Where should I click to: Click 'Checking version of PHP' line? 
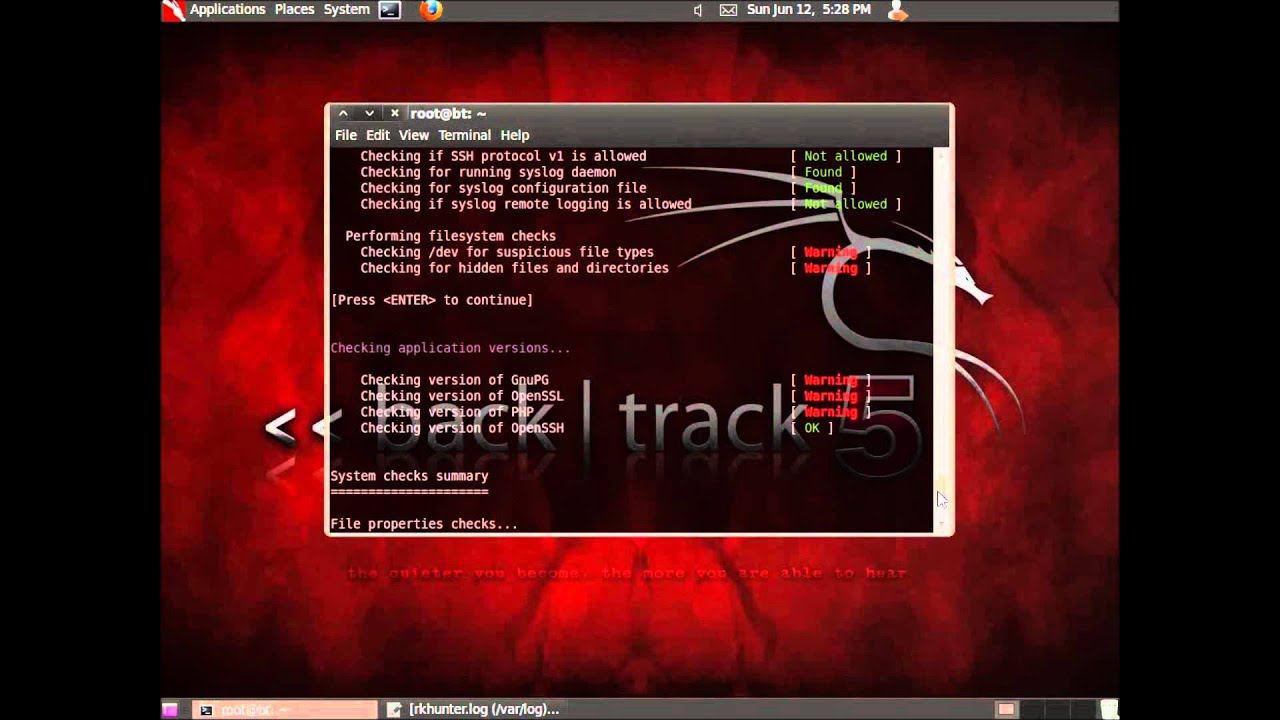[447, 412]
